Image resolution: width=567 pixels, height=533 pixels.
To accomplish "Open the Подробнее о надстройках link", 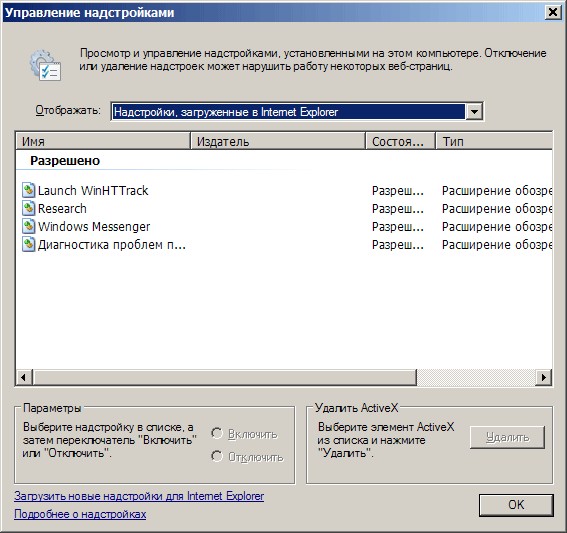I will point(80,514).
